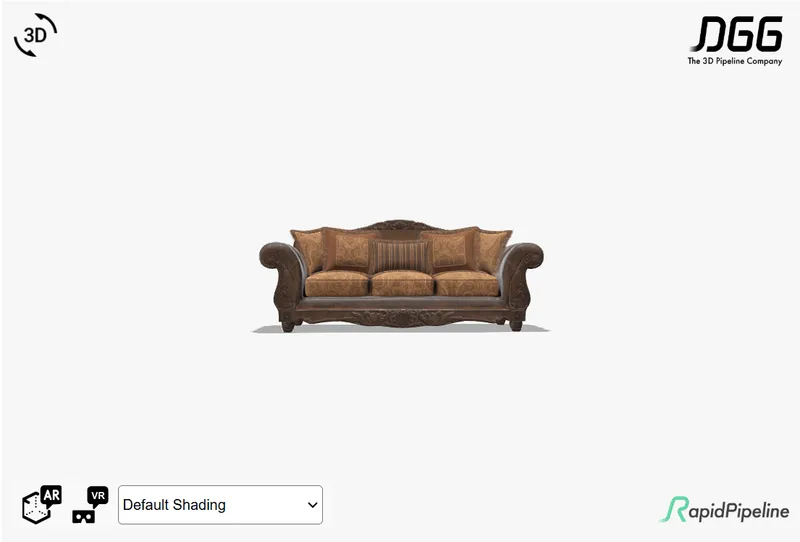
Task: Select the left seat cushion
Action: point(336,284)
